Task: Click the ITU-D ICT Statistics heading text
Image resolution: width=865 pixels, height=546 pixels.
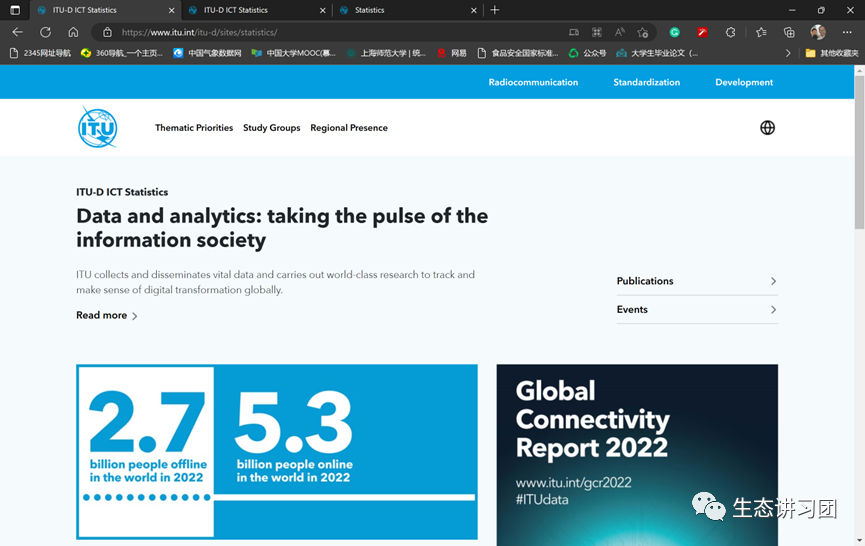Action: [x=122, y=192]
